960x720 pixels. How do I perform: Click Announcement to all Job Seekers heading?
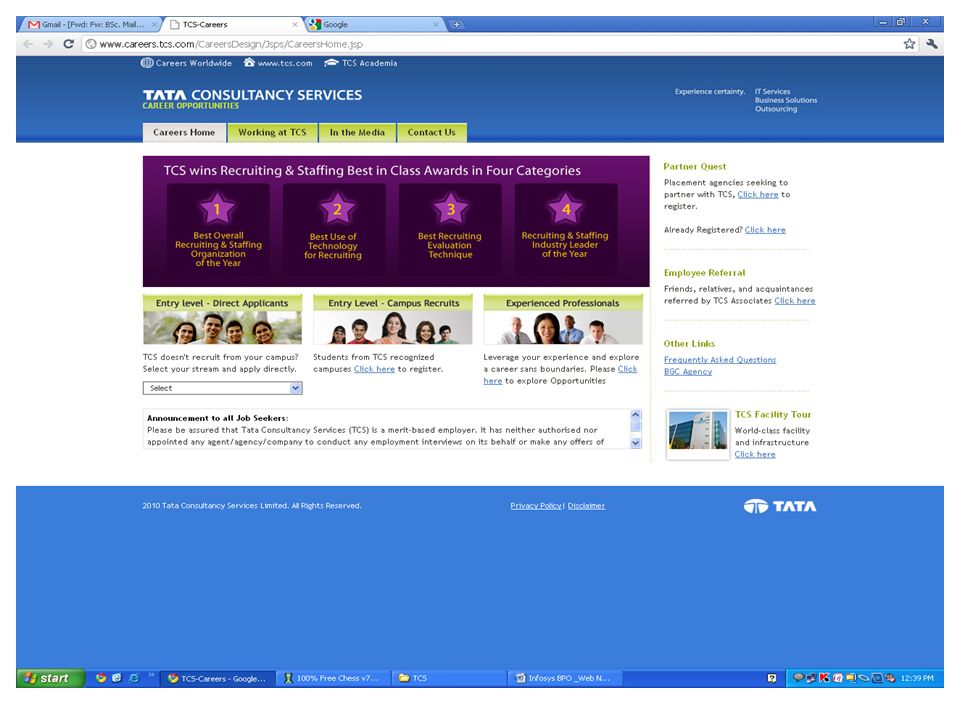(217, 418)
